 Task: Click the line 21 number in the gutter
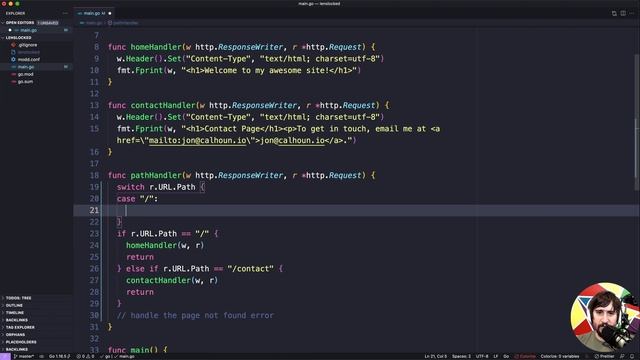[94, 211]
